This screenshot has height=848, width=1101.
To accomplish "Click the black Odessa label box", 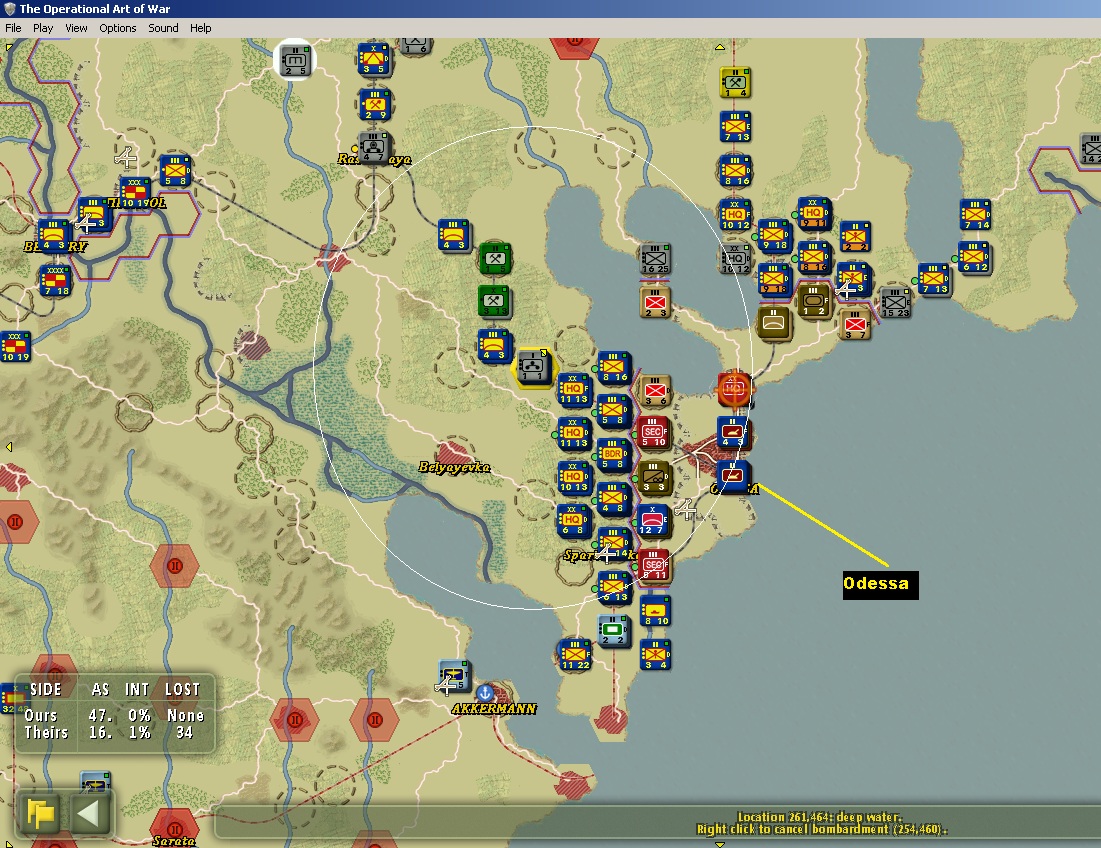I will pos(881,584).
